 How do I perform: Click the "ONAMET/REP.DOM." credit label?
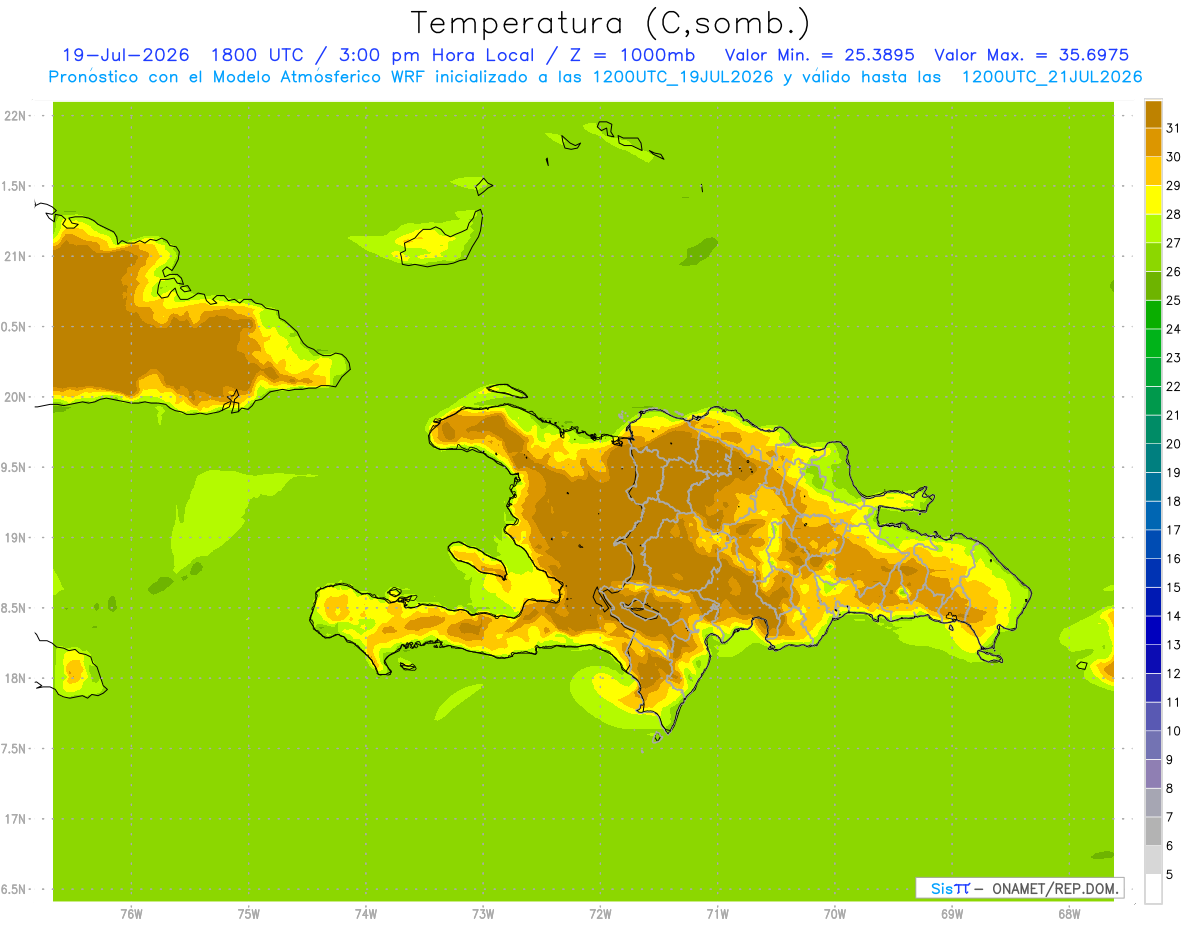(1054, 888)
